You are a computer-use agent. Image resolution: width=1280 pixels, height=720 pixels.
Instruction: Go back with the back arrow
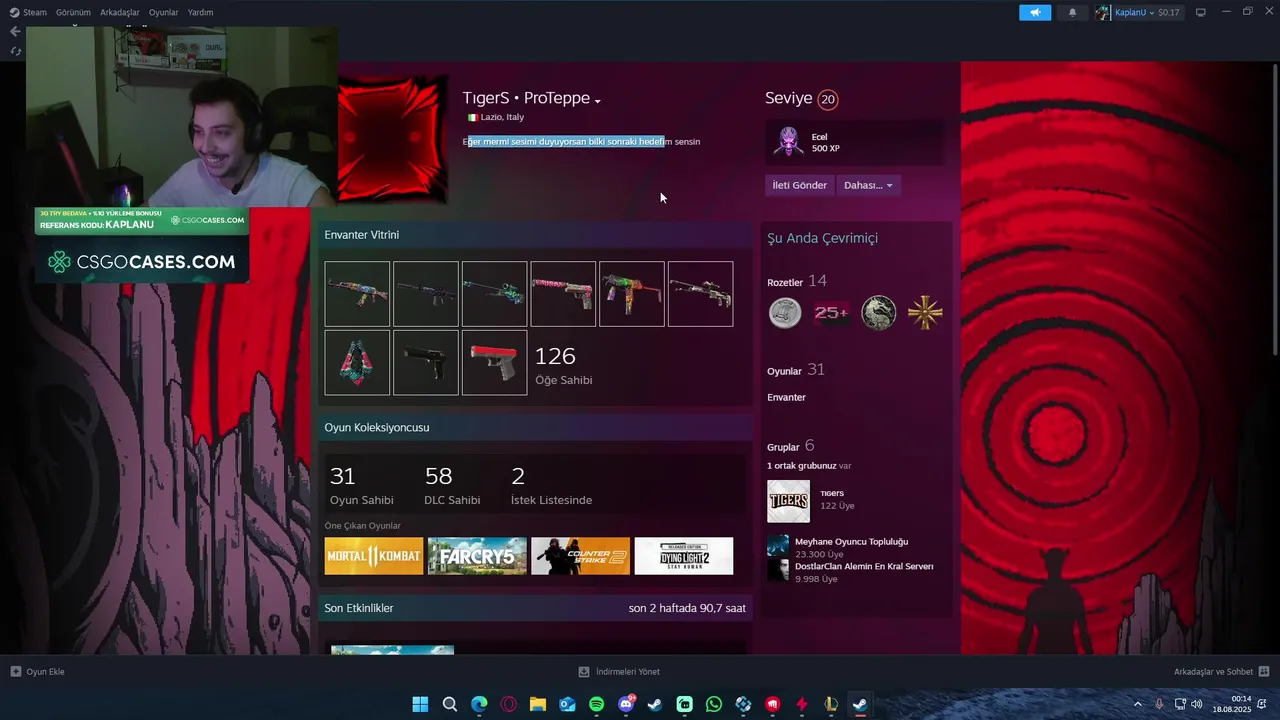14,31
